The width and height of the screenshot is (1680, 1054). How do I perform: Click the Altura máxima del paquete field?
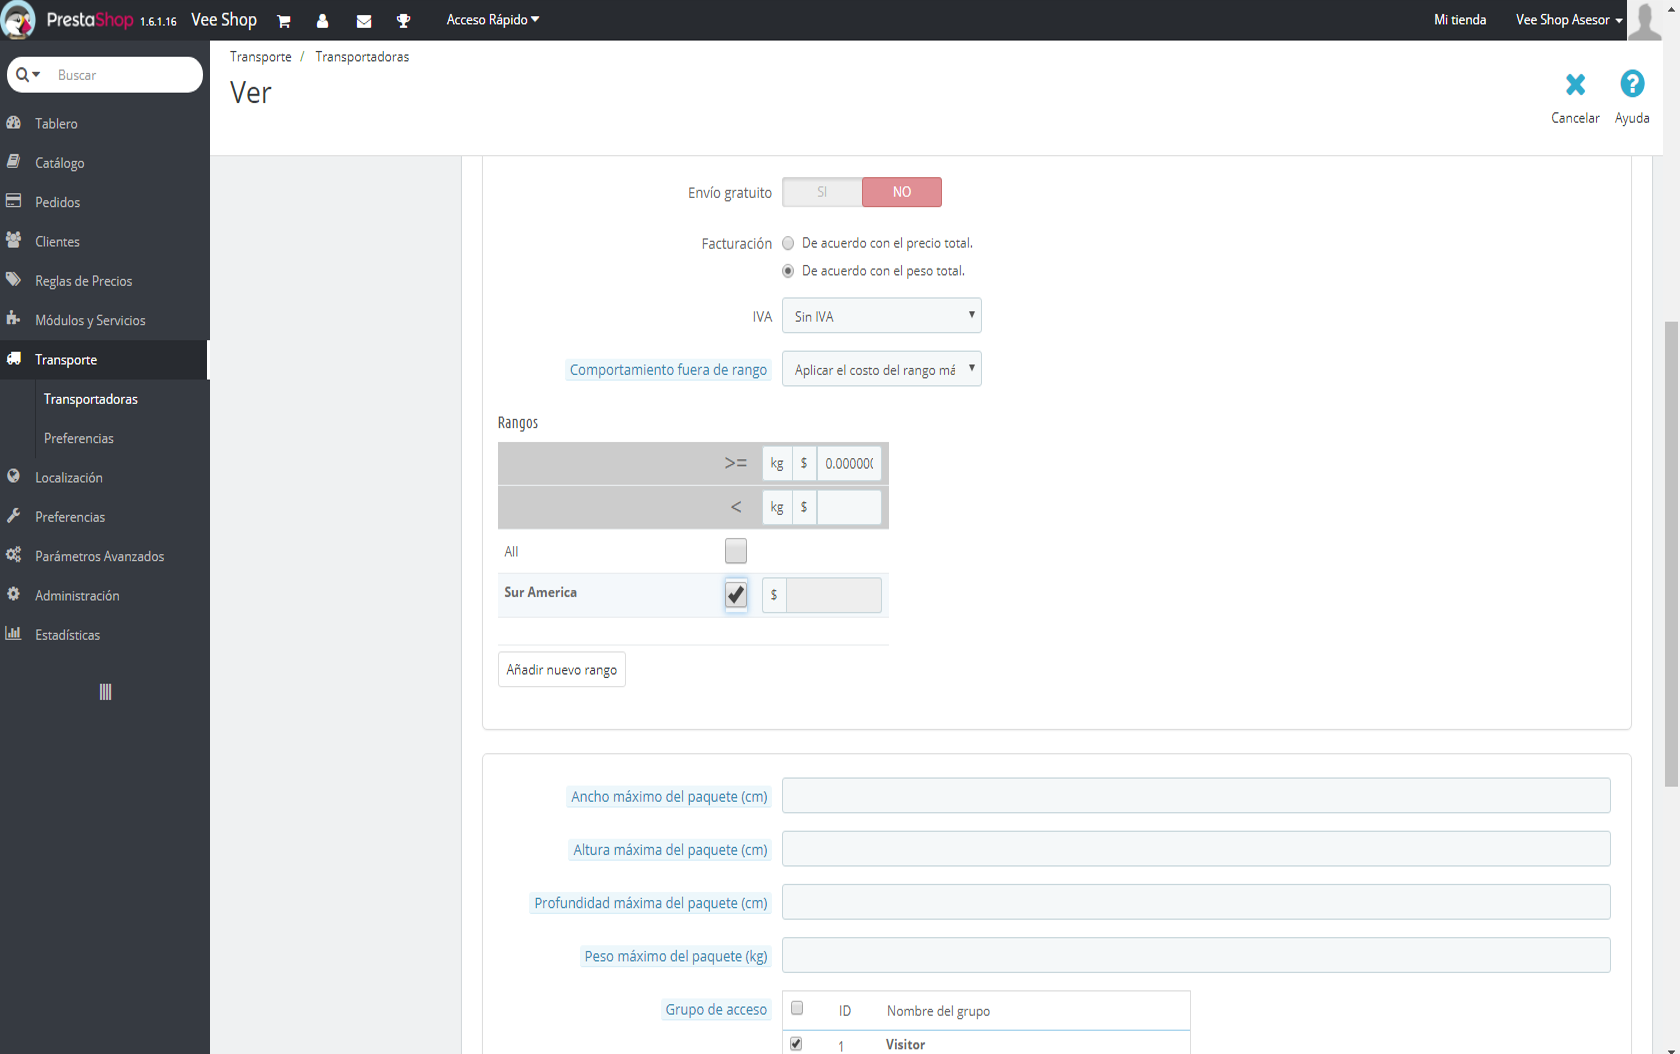[x=1196, y=849]
